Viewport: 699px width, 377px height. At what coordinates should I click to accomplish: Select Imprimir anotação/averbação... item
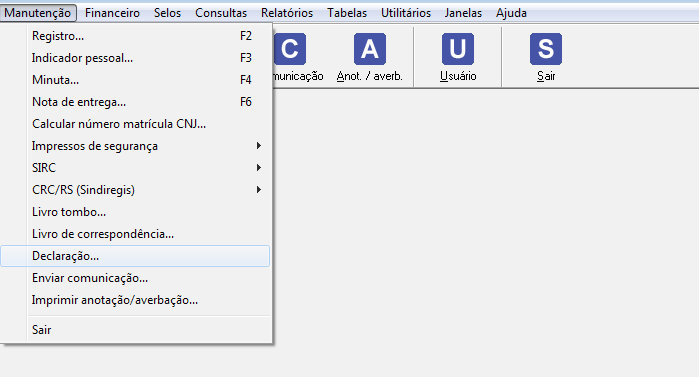point(136,300)
